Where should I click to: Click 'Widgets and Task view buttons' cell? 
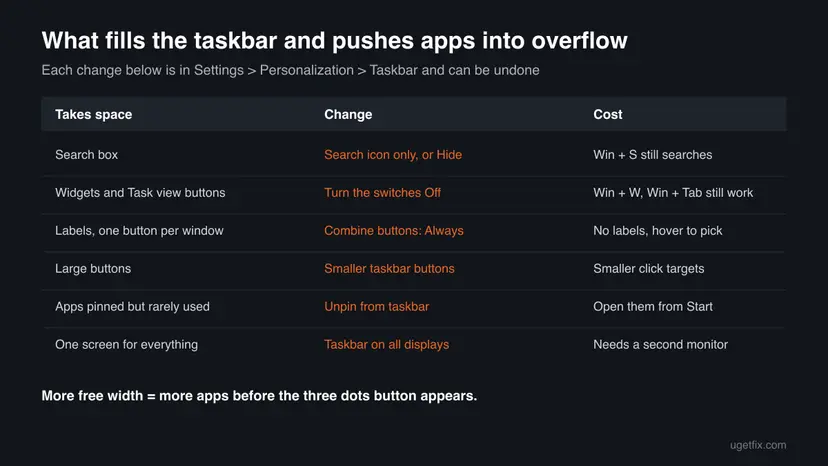click(140, 193)
